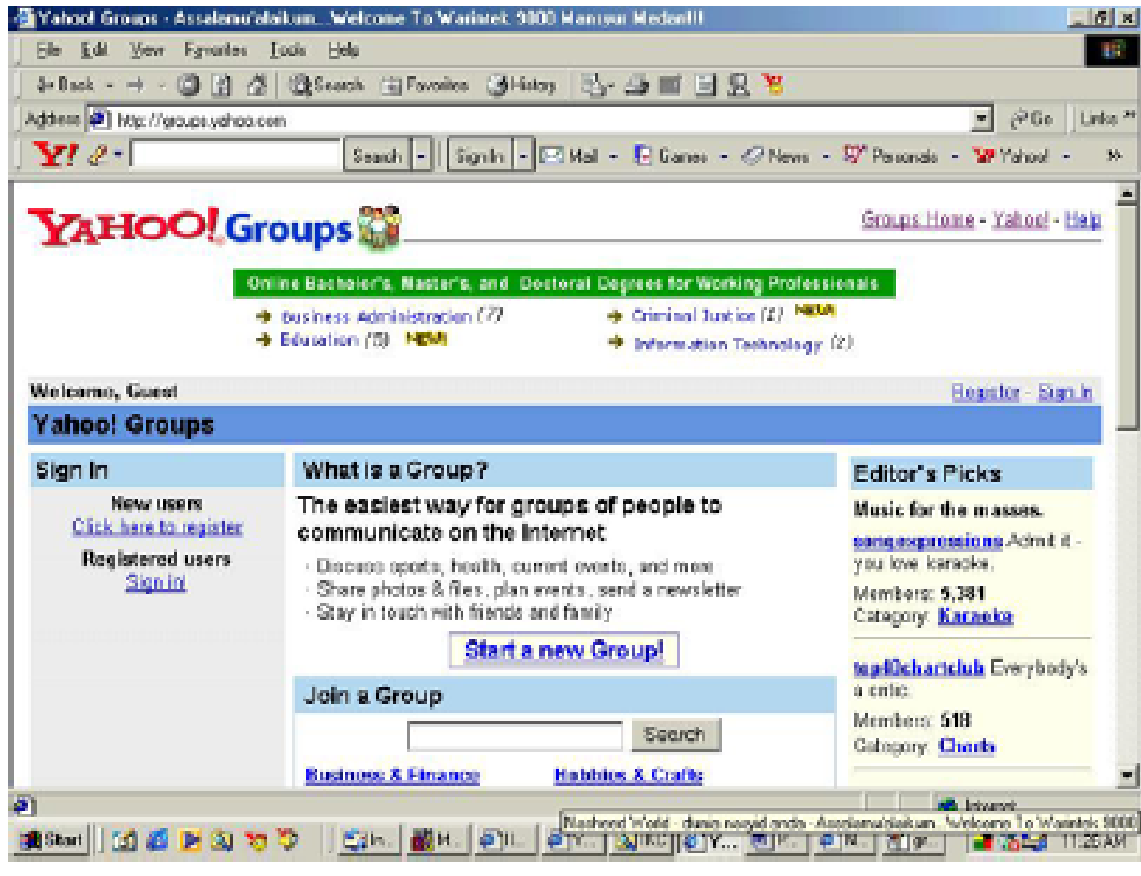The image size is (1141, 876).
Task: Click the 'Click here to register' link
Action: click(x=157, y=526)
